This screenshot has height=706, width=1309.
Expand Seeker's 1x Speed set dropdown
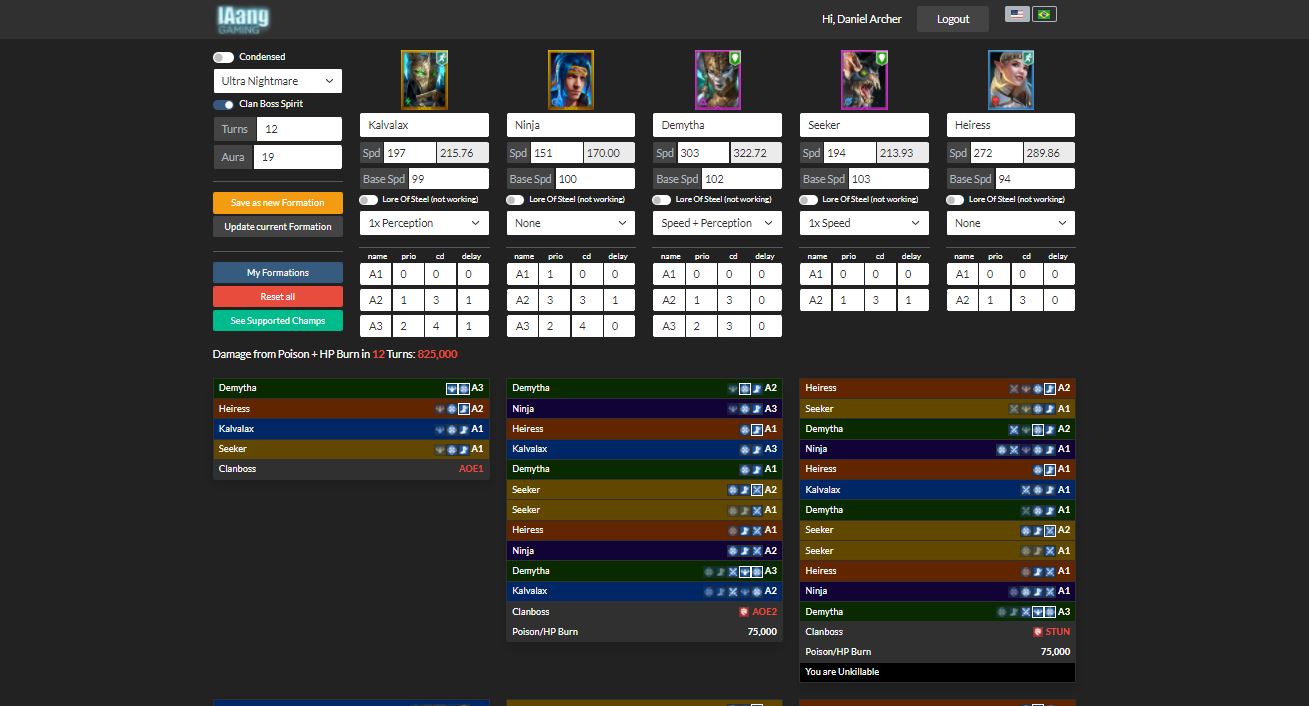864,223
